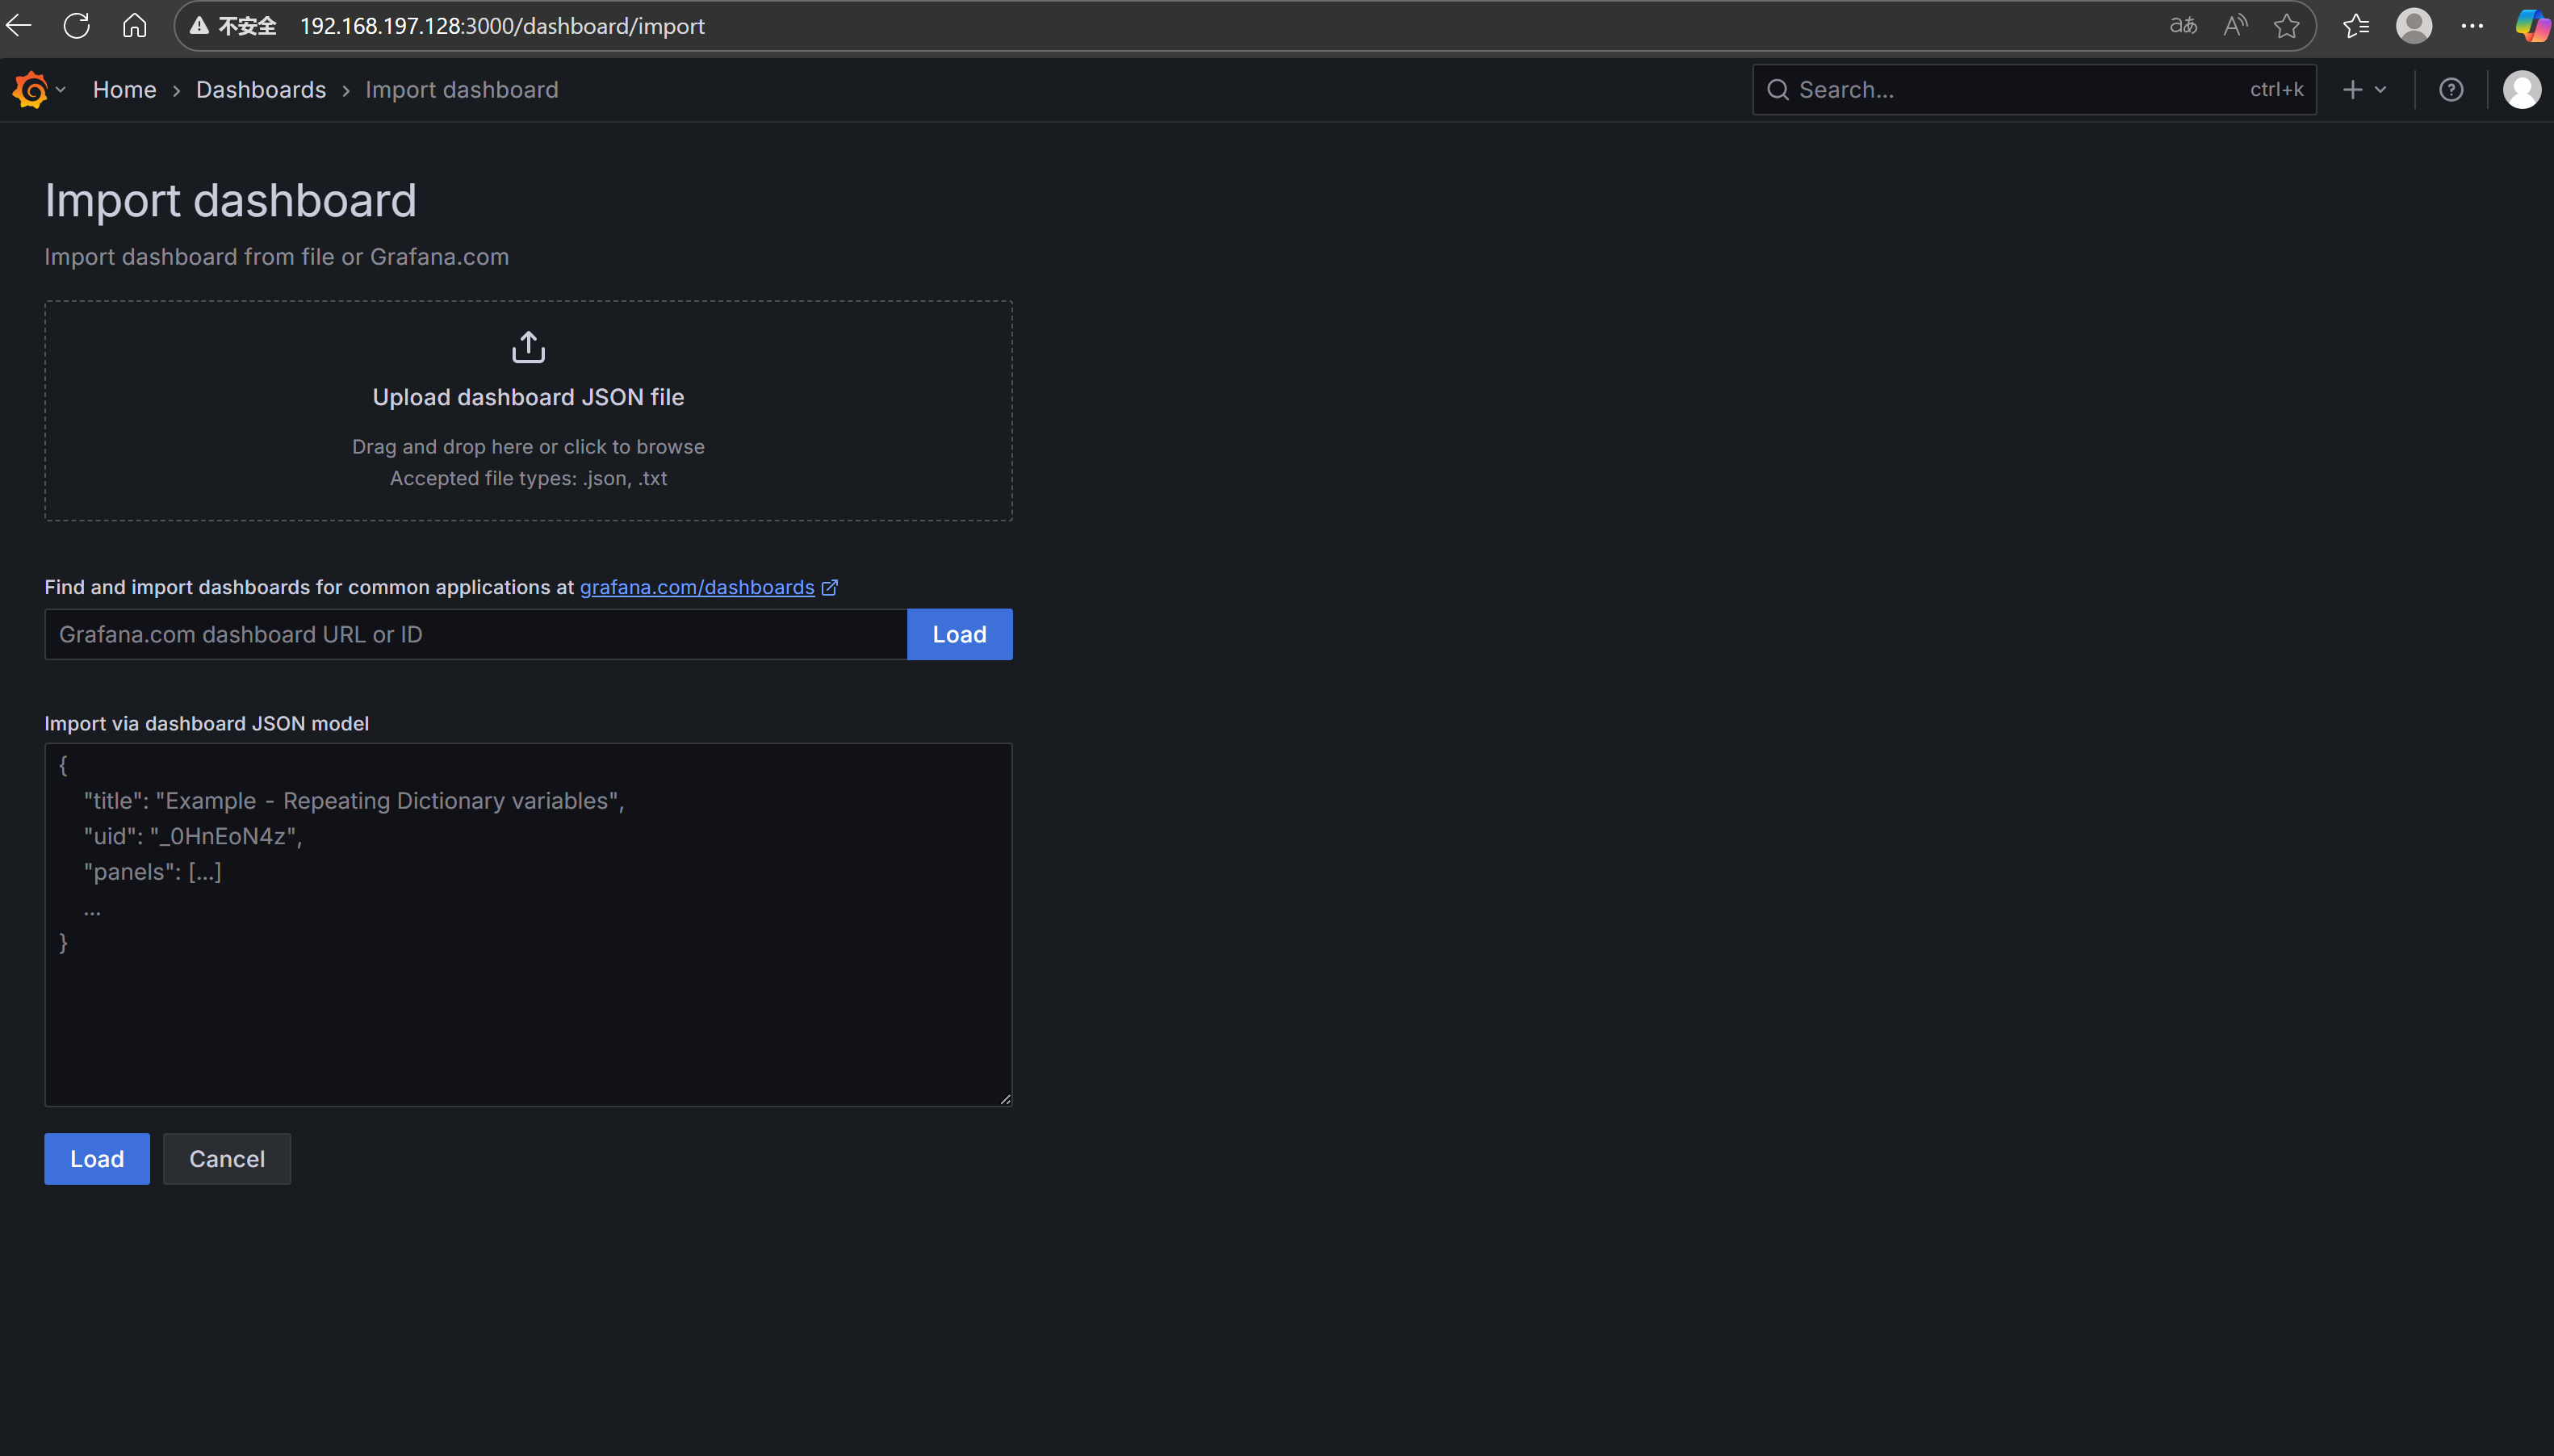Open grafana.com/dashboards link
Viewport: 2554px width, 1456px height.
[697, 587]
